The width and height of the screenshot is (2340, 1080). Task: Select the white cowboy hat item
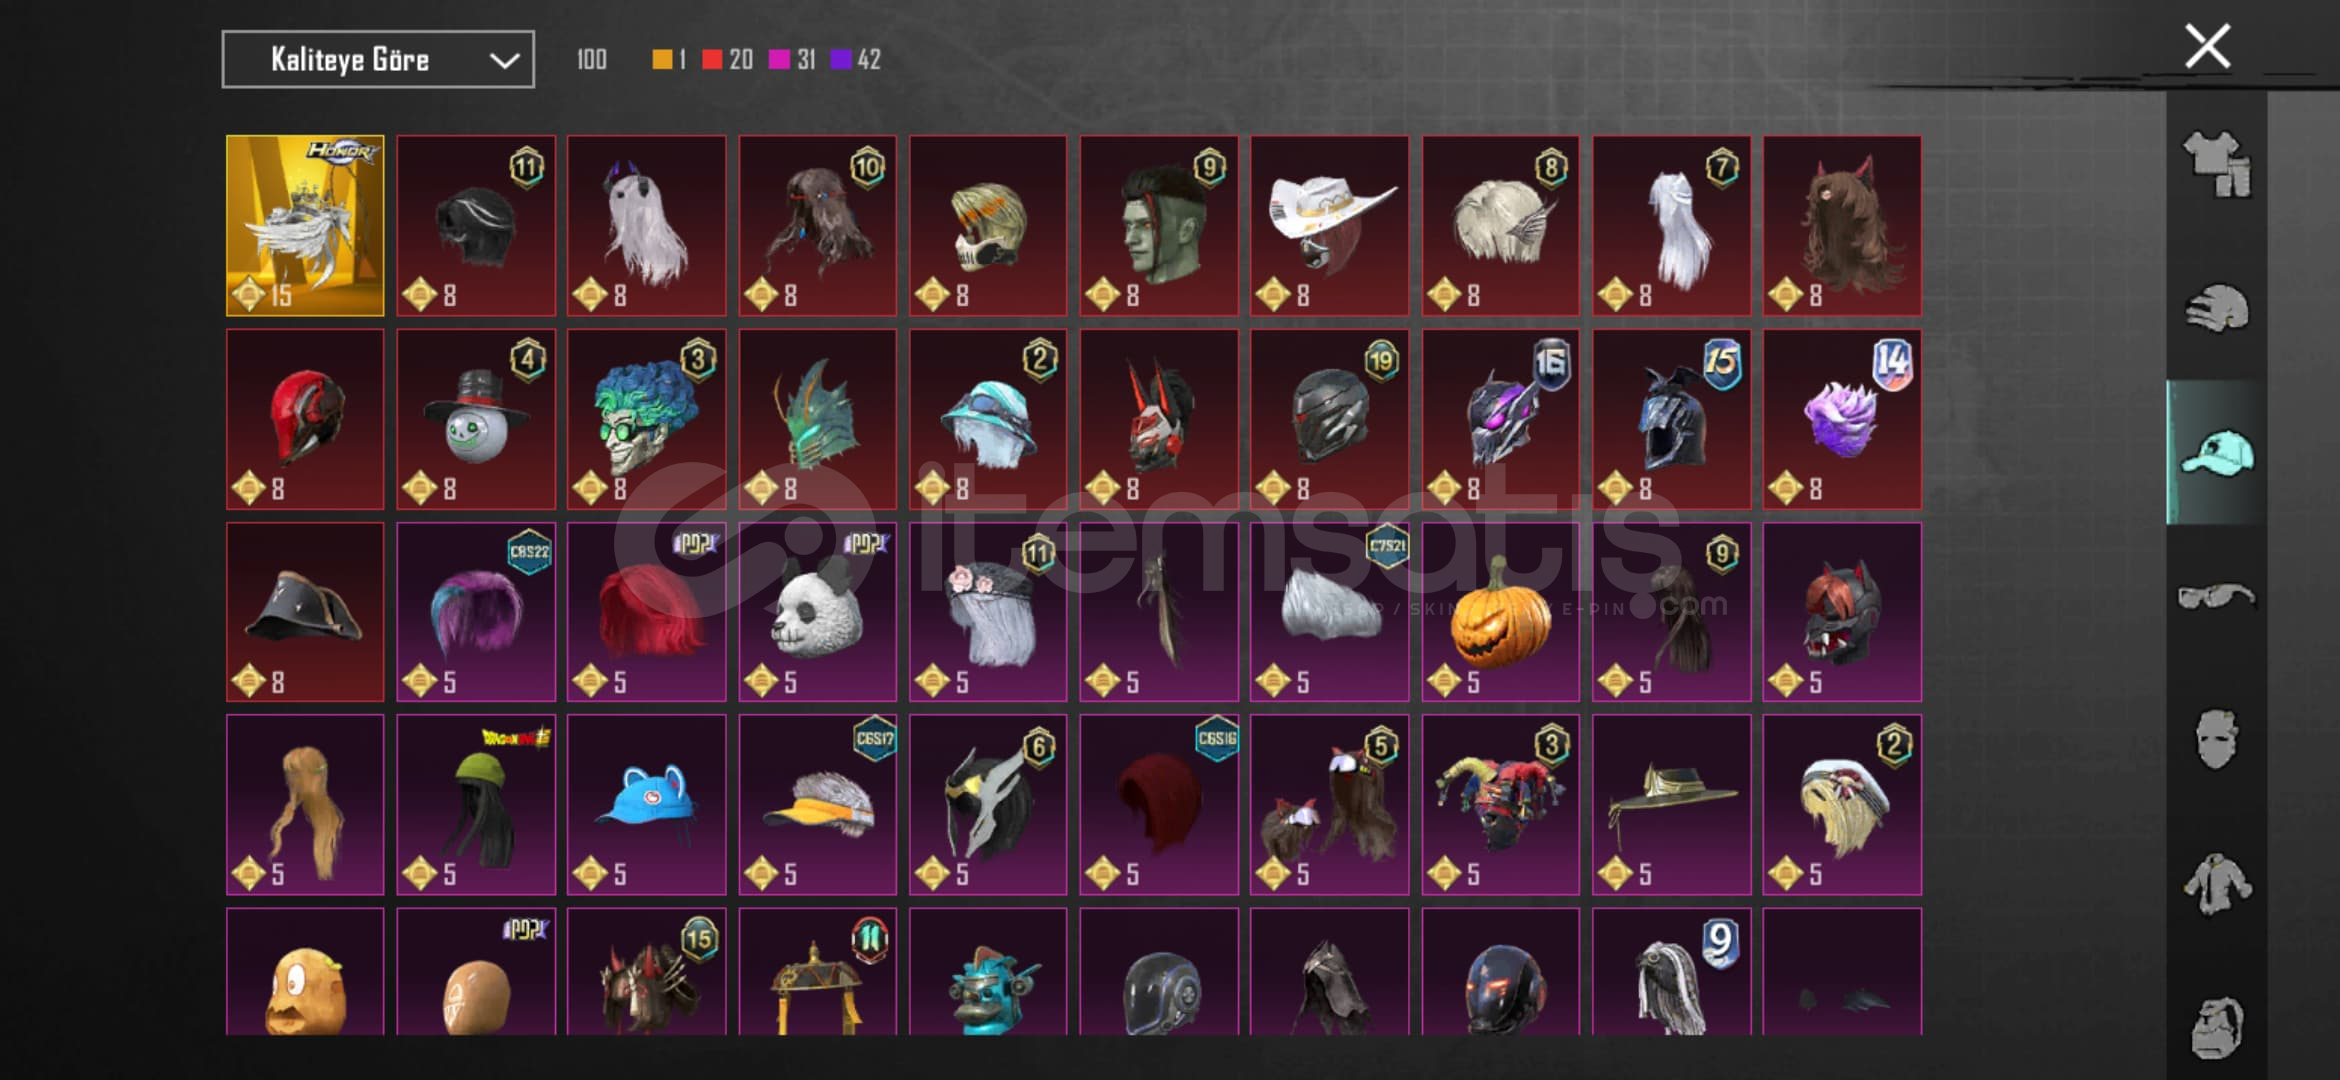point(1329,226)
